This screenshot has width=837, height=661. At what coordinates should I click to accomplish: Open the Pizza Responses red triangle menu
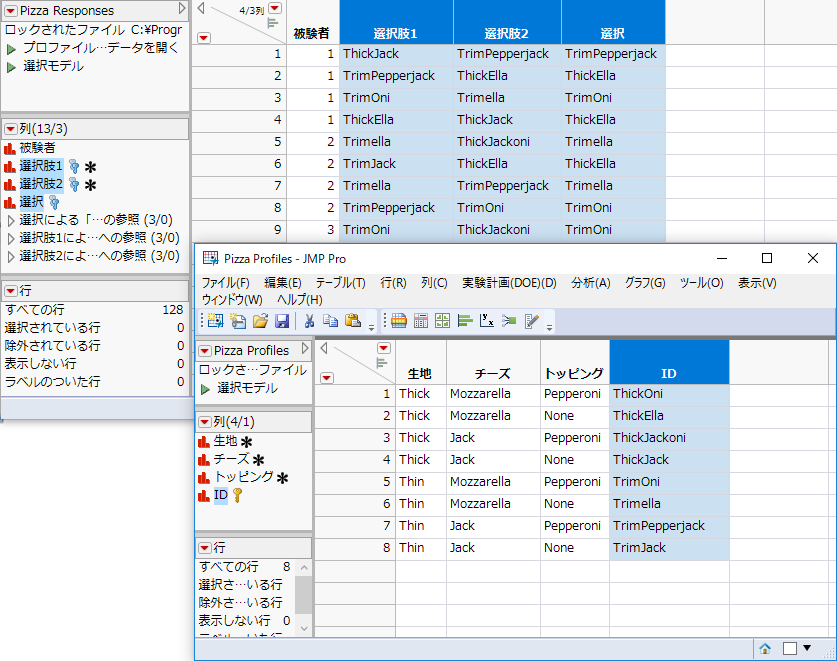[10, 9]
